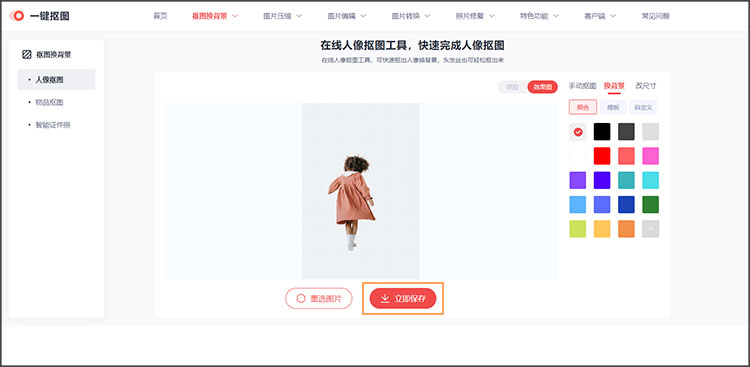Viewport: 750px width, 367px height.
Task: Pick the yellow-orange color swatch
Action: tap(602, 229)
